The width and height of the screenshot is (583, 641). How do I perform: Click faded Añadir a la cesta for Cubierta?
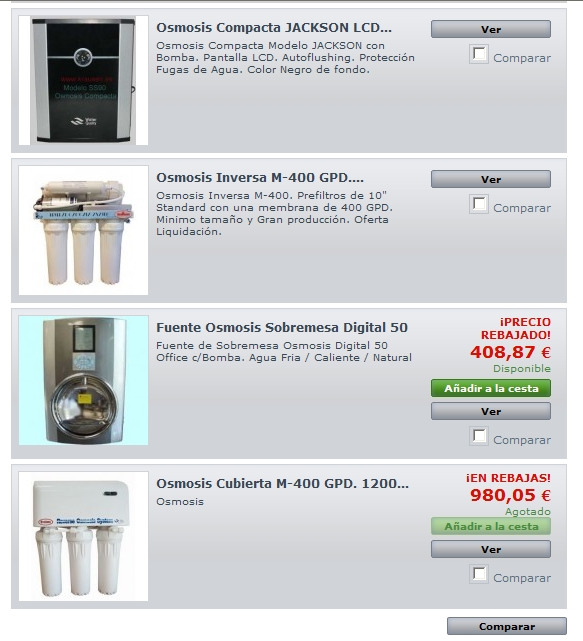(491, 527)
